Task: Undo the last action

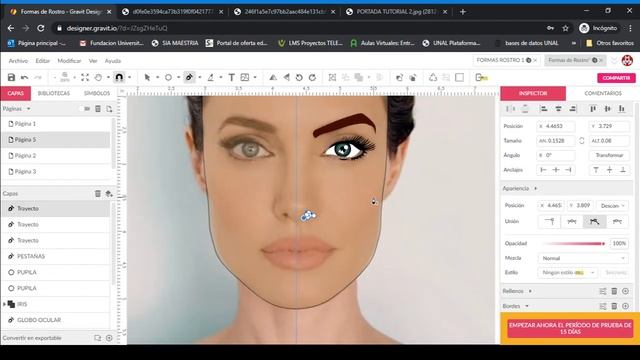Action: [x=24, y=78]
